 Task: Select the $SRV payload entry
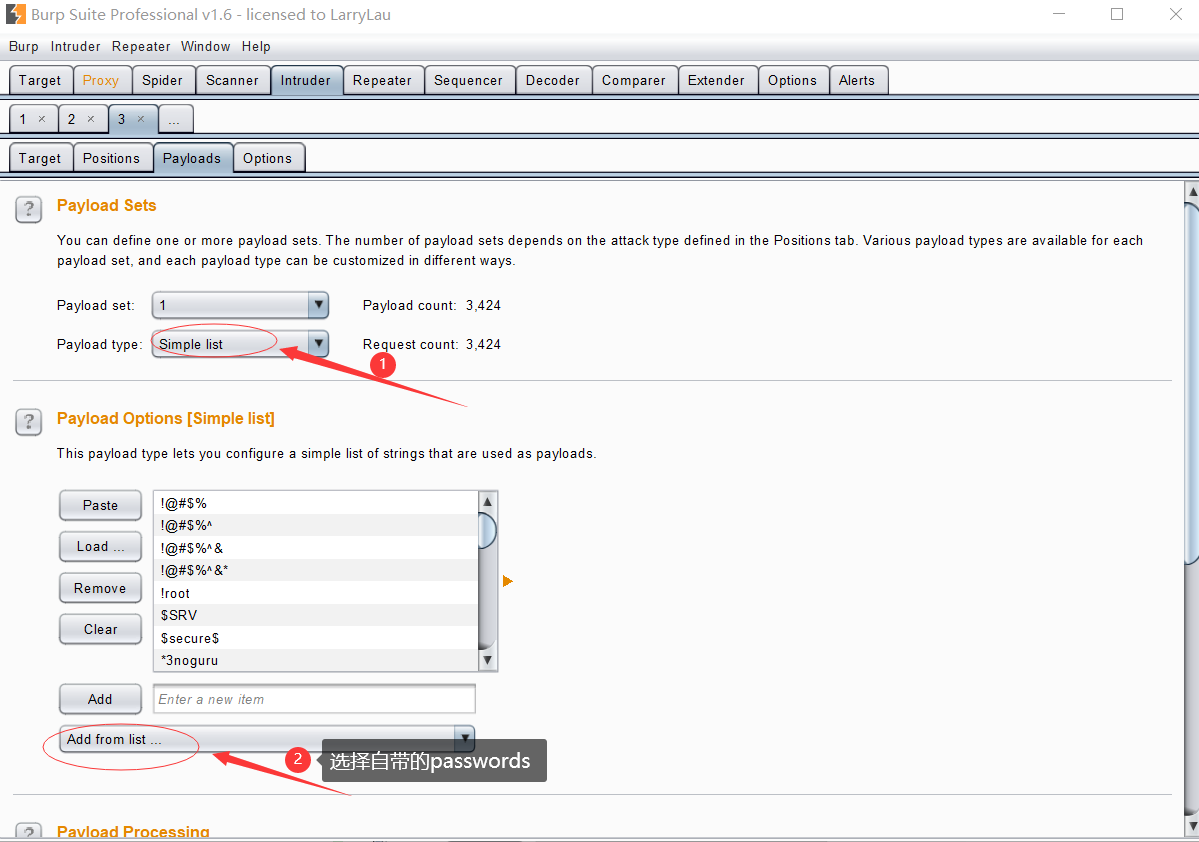316,616
